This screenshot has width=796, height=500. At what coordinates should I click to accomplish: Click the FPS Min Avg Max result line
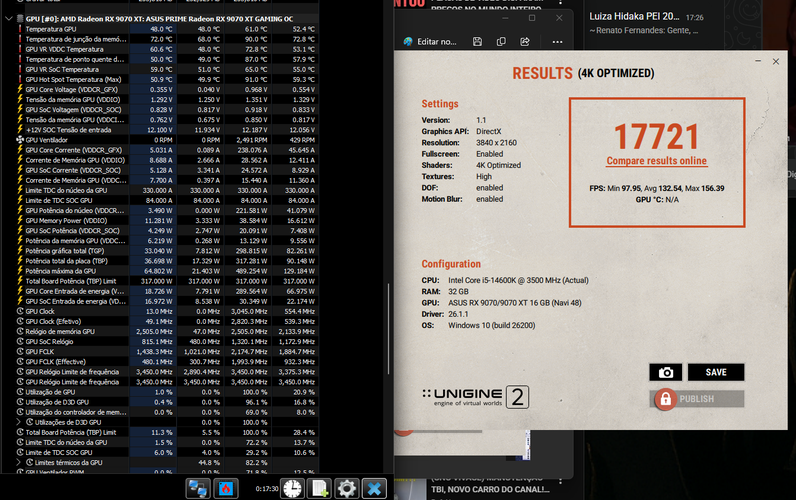(657, 188)
